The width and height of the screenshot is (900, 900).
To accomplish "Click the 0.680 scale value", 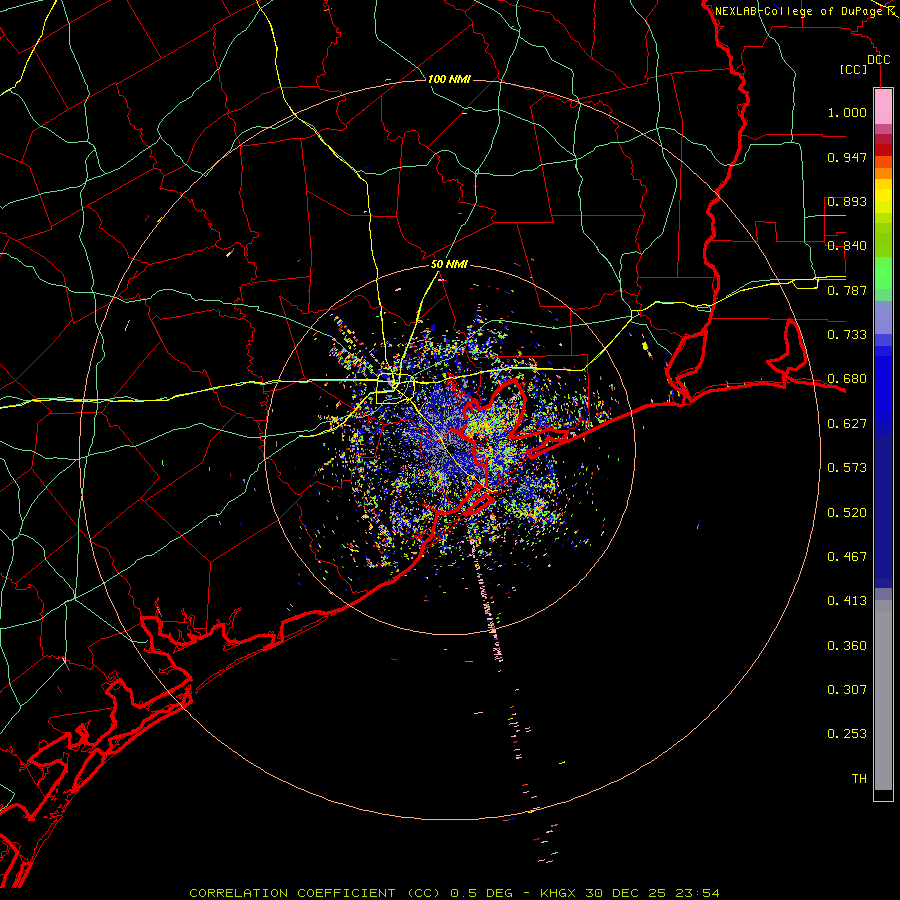I will [x=847, y=379].
